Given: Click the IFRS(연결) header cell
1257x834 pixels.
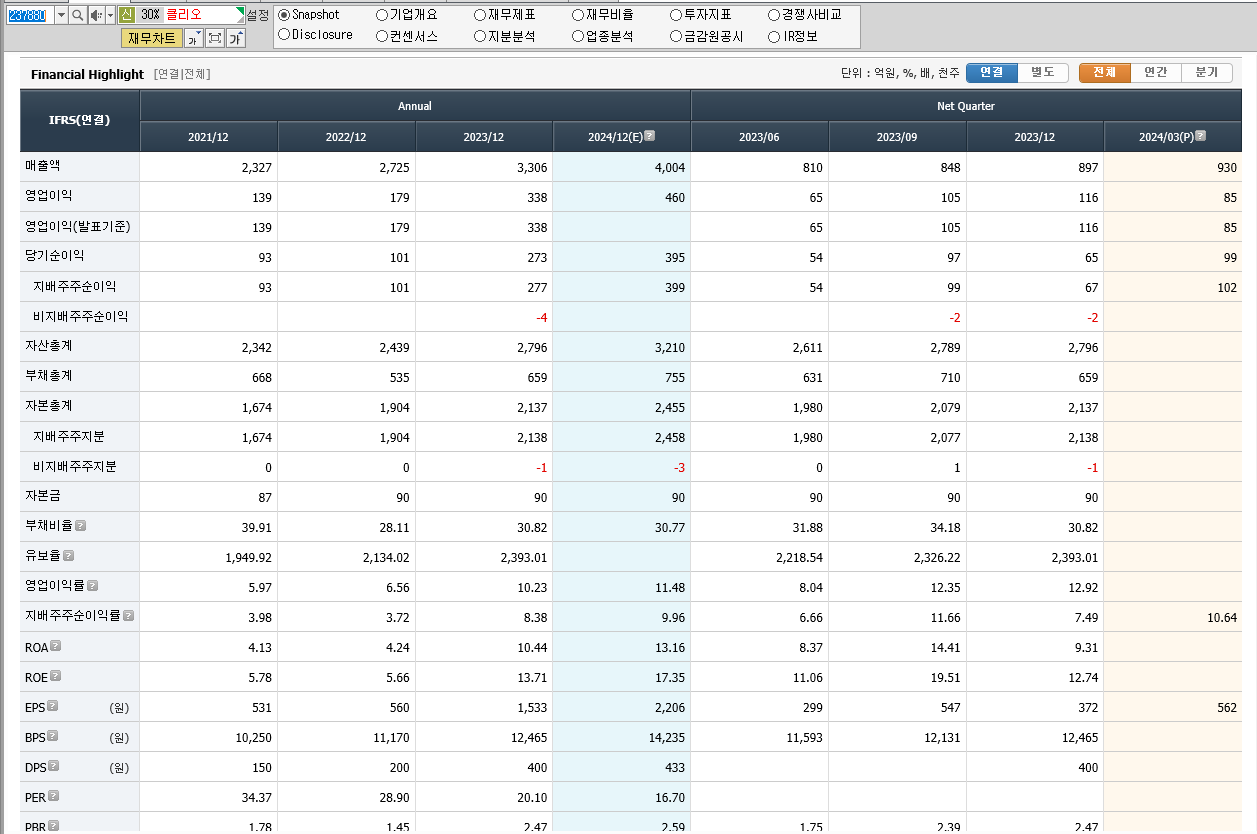Looking at the screenshot, I should point(80,120).
